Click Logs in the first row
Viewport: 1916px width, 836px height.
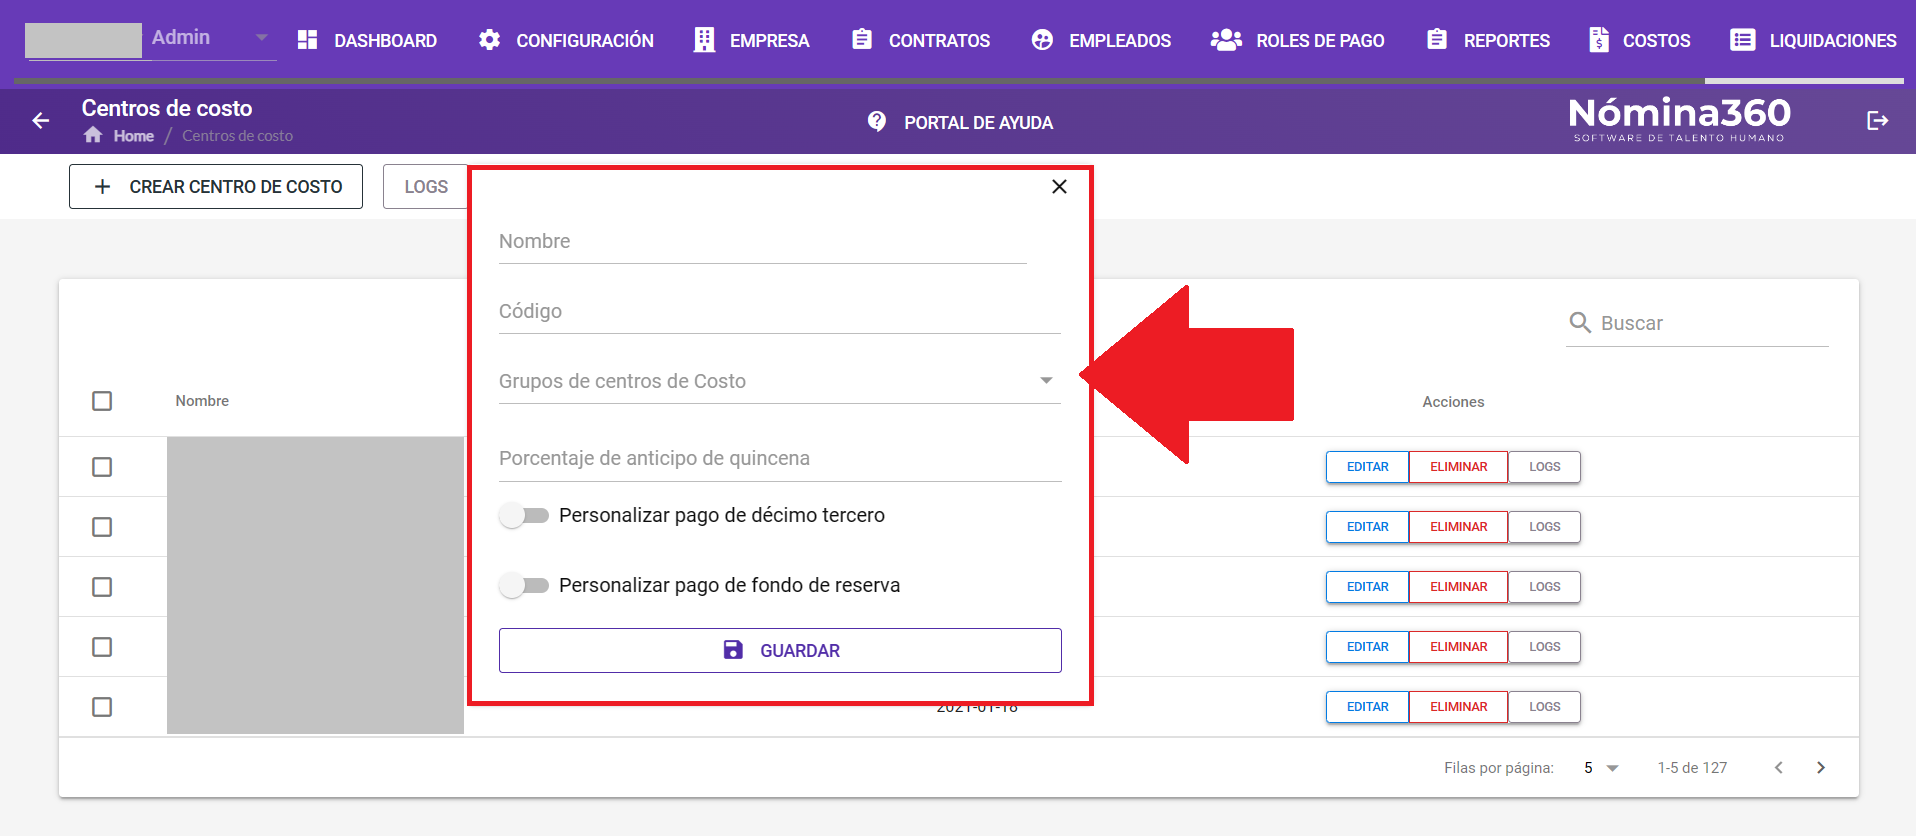(1544, 467)
